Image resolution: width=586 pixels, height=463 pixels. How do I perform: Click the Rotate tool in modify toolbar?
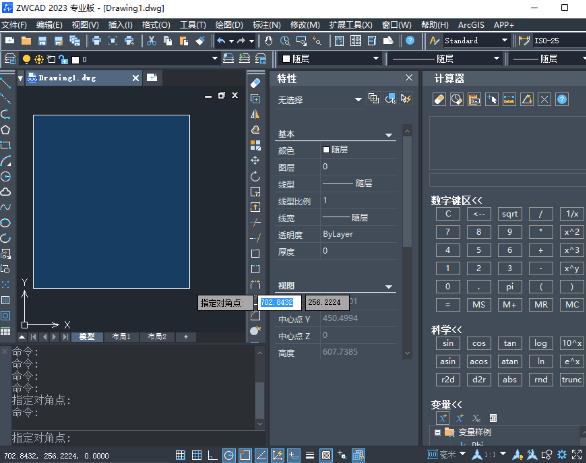click(255, 176)
